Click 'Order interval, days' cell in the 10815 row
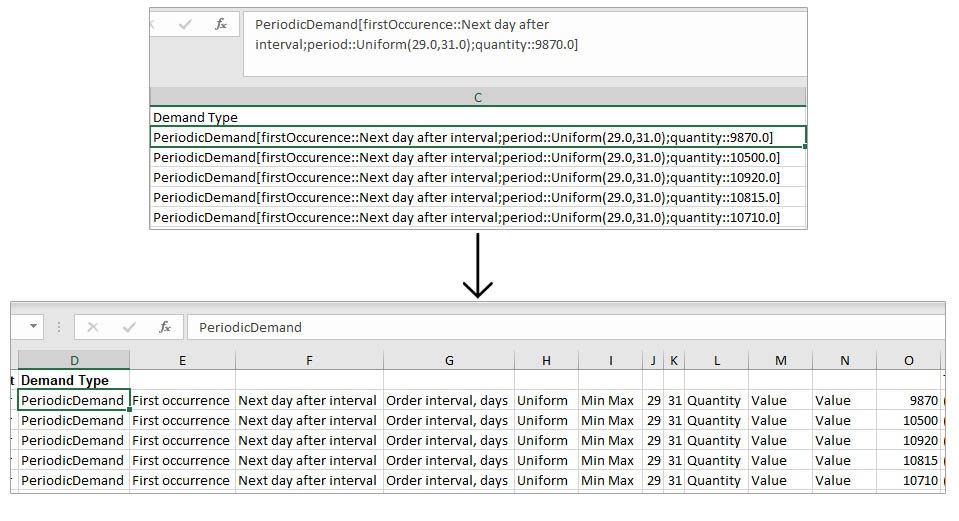This screenshot has height=521, width=959. pyautogui.click(x=449, y=460)
